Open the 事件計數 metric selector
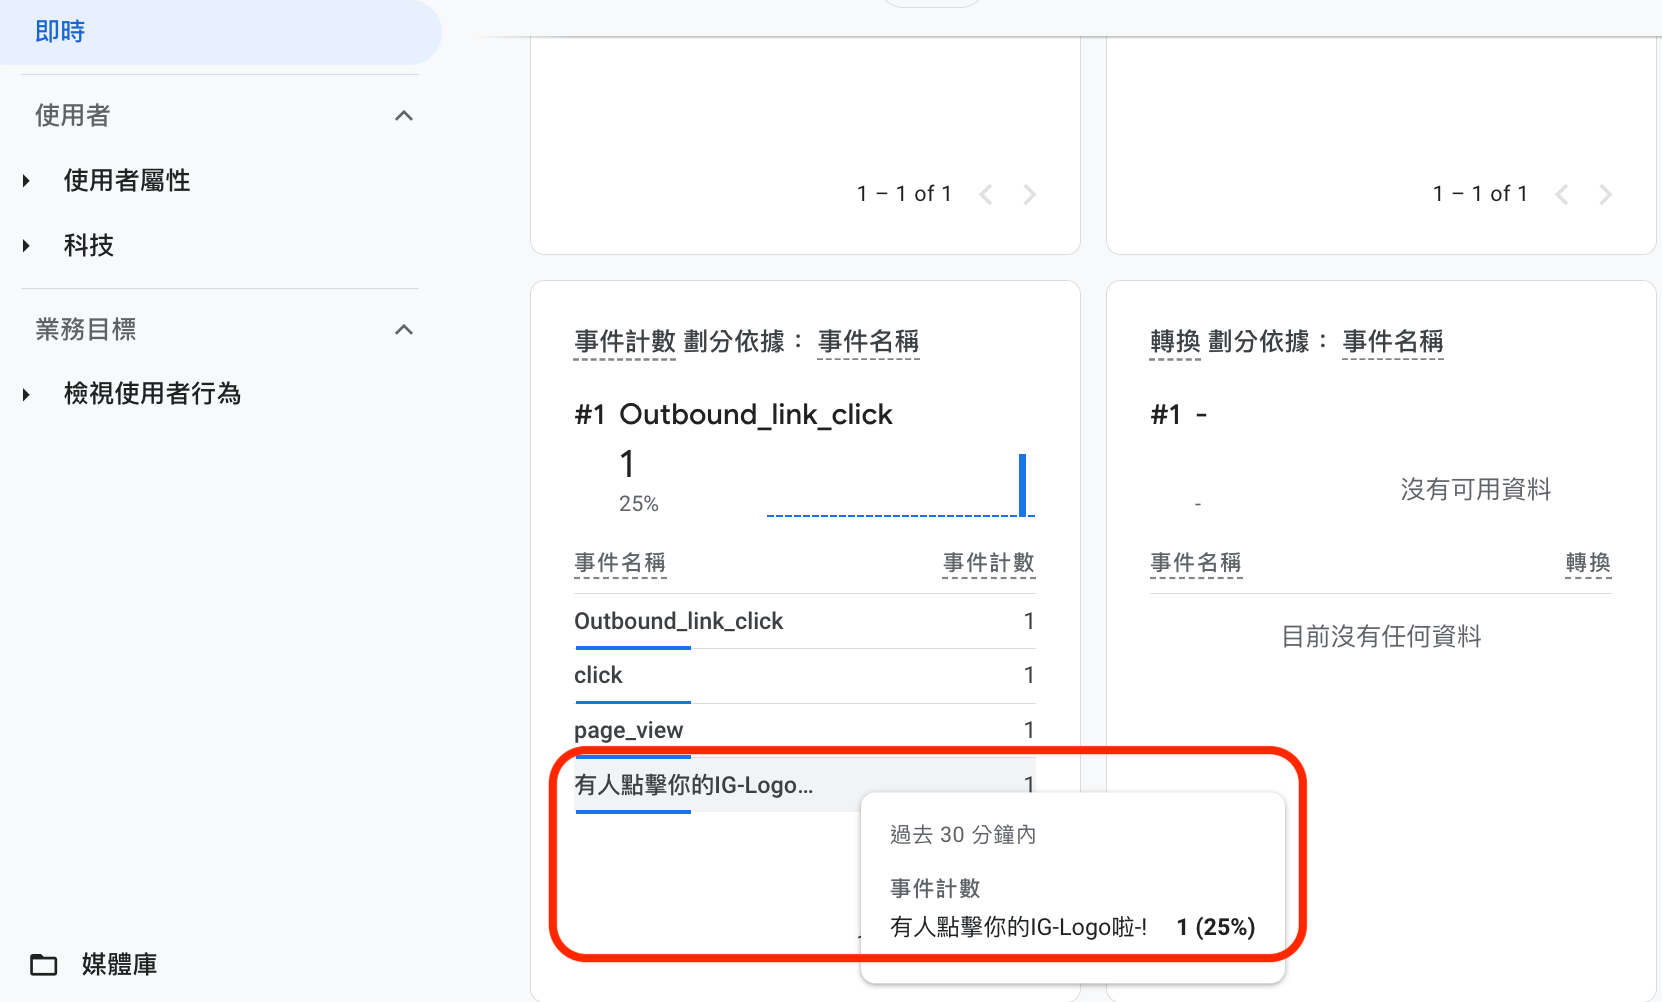Viewport: 1662px width, 1002px height. [625, 342]
